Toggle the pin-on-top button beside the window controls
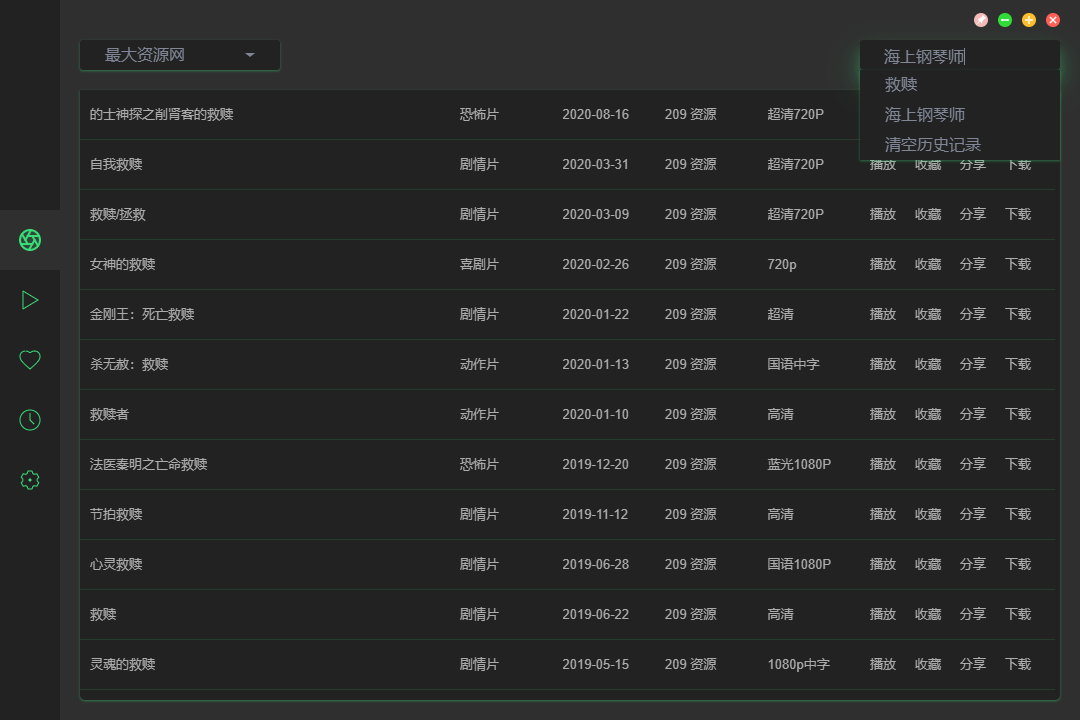Screen dimensions: 1080x720 (981, 20)
